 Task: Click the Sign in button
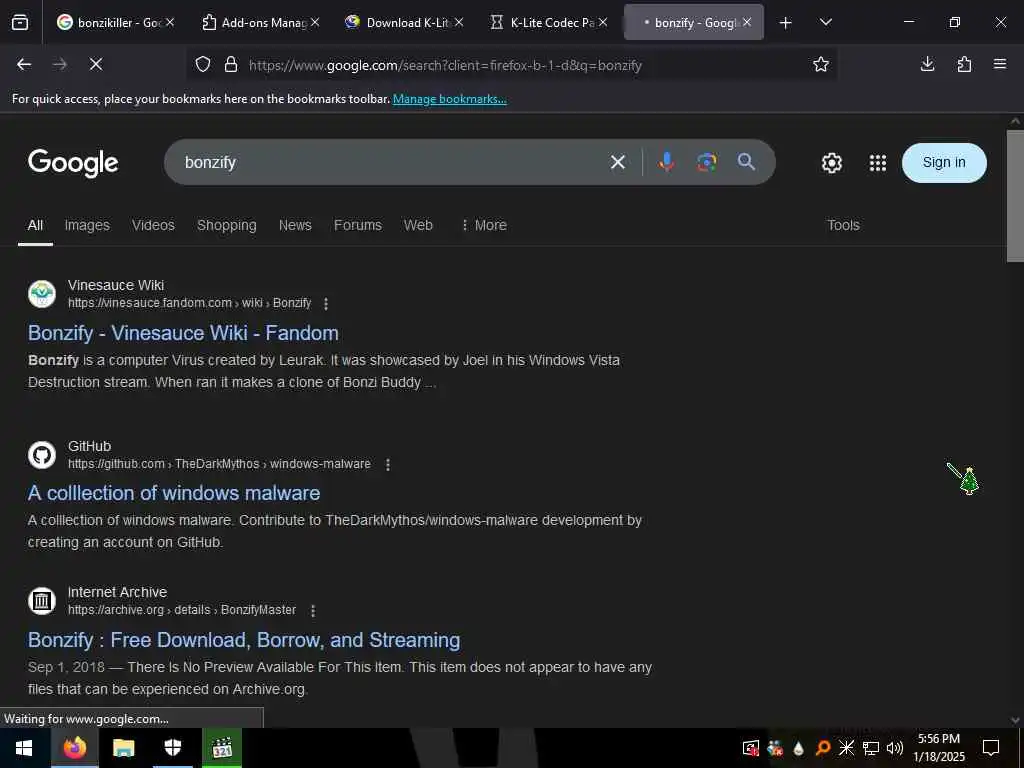point(944,163)
